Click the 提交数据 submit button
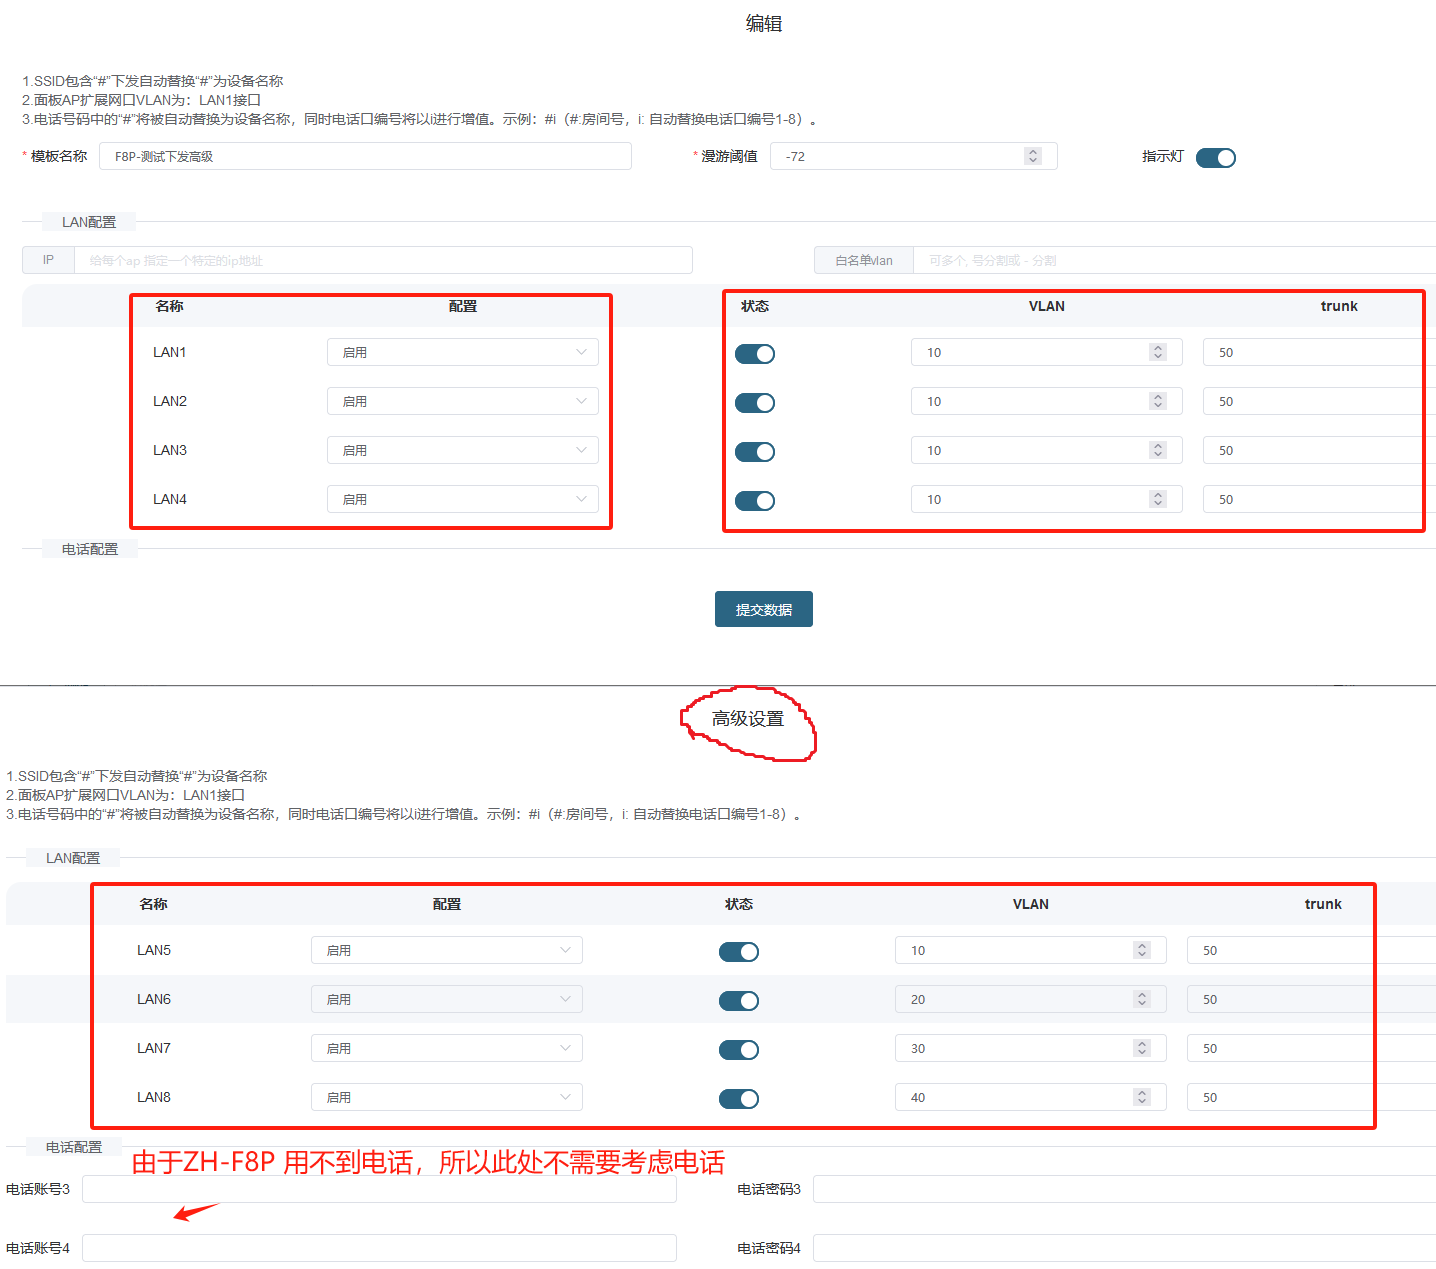 tap(763, 609)
